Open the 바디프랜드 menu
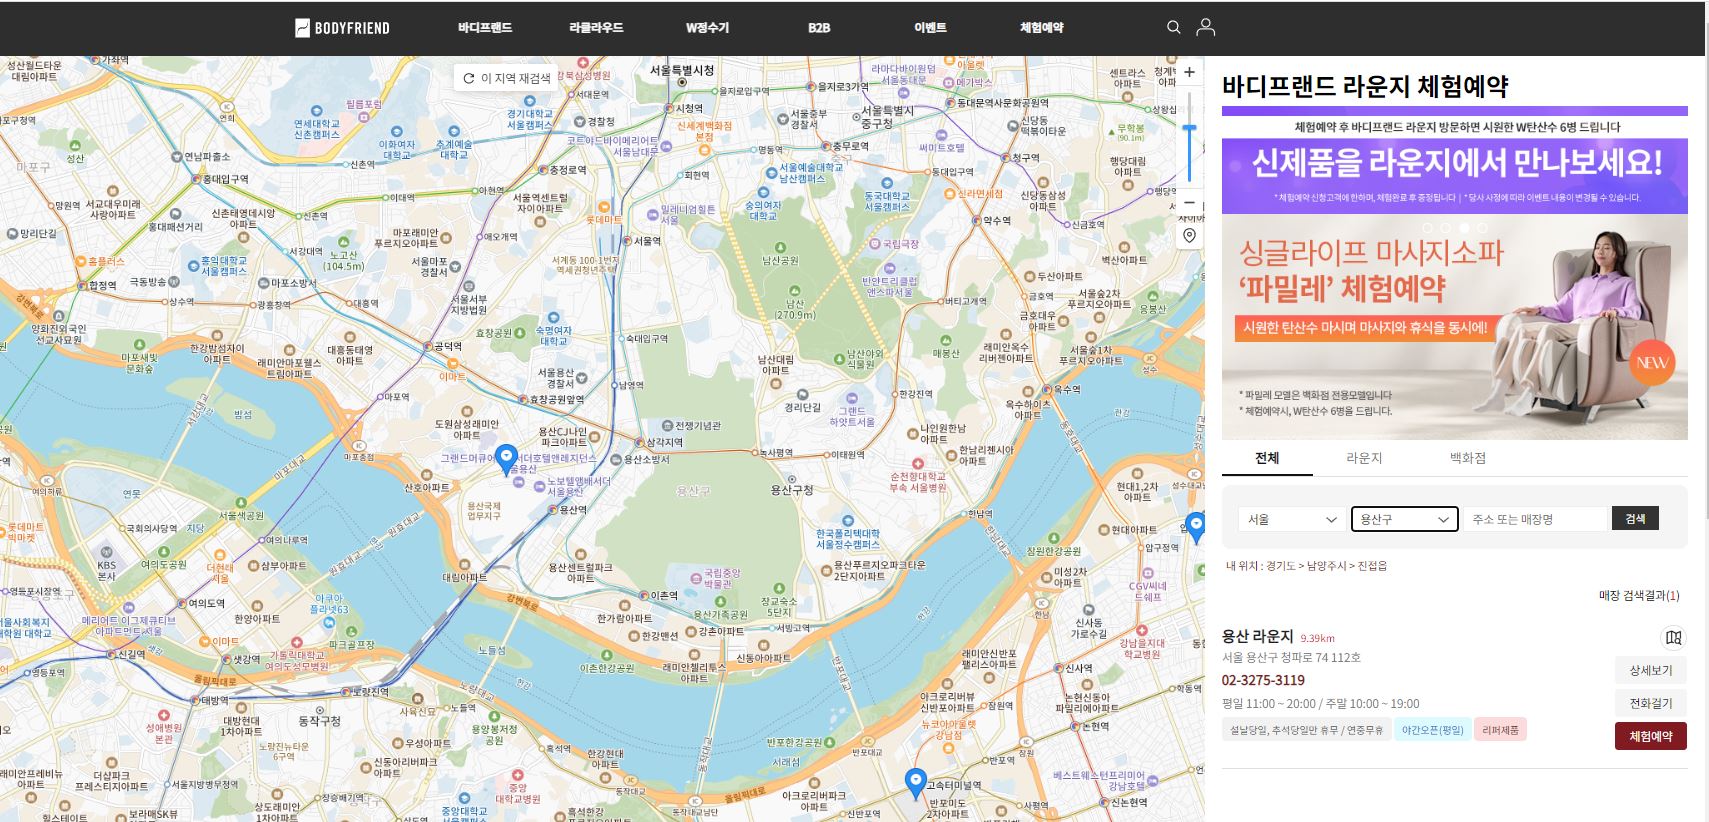1709x822 pixels. point(485,28)
